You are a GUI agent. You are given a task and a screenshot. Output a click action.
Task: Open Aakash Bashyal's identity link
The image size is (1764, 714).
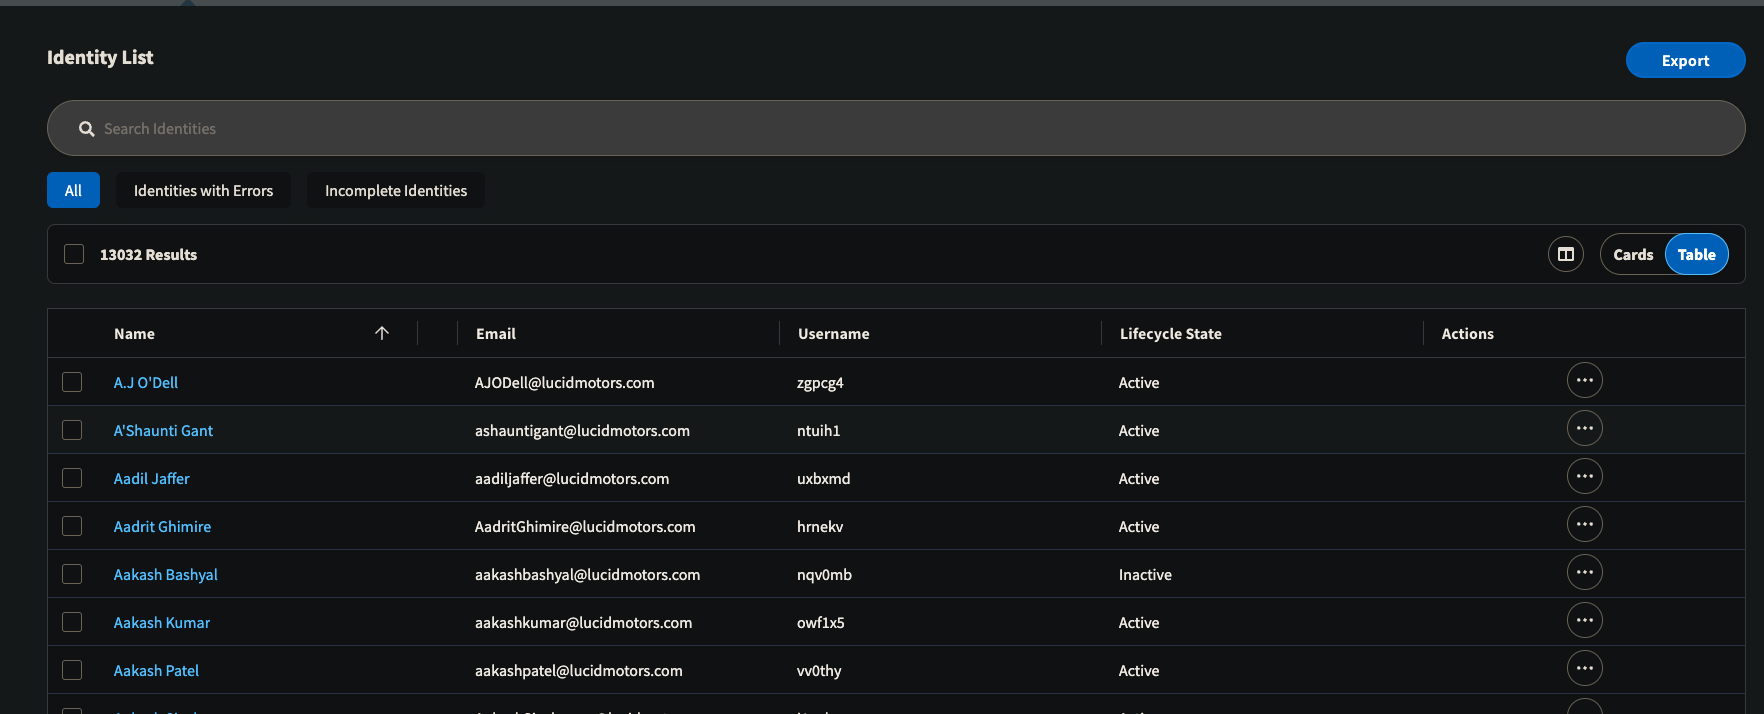point(165,574)
